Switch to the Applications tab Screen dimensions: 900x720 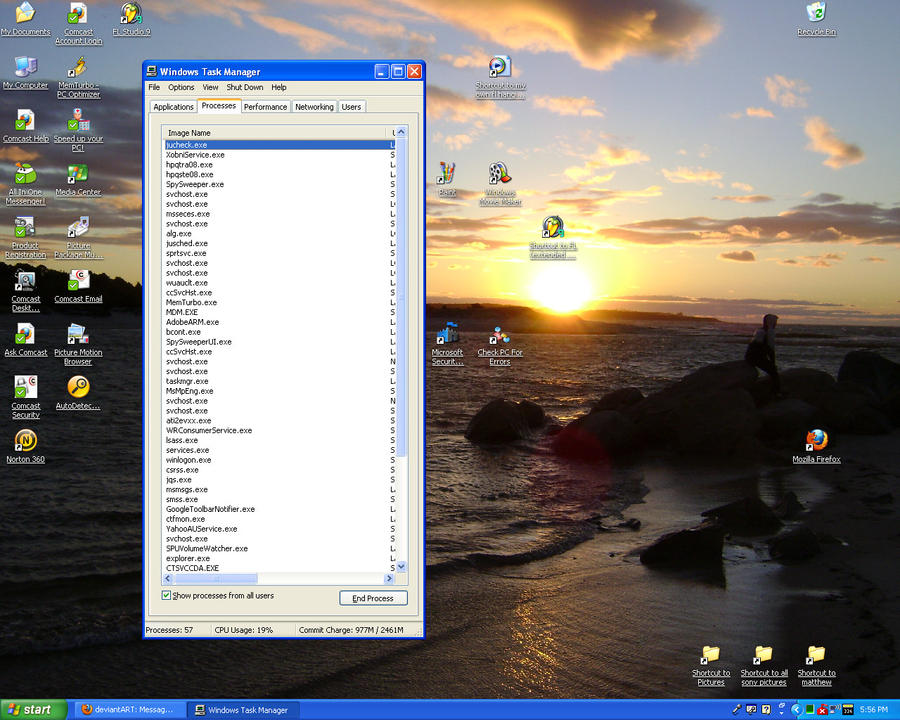[173, 107]
